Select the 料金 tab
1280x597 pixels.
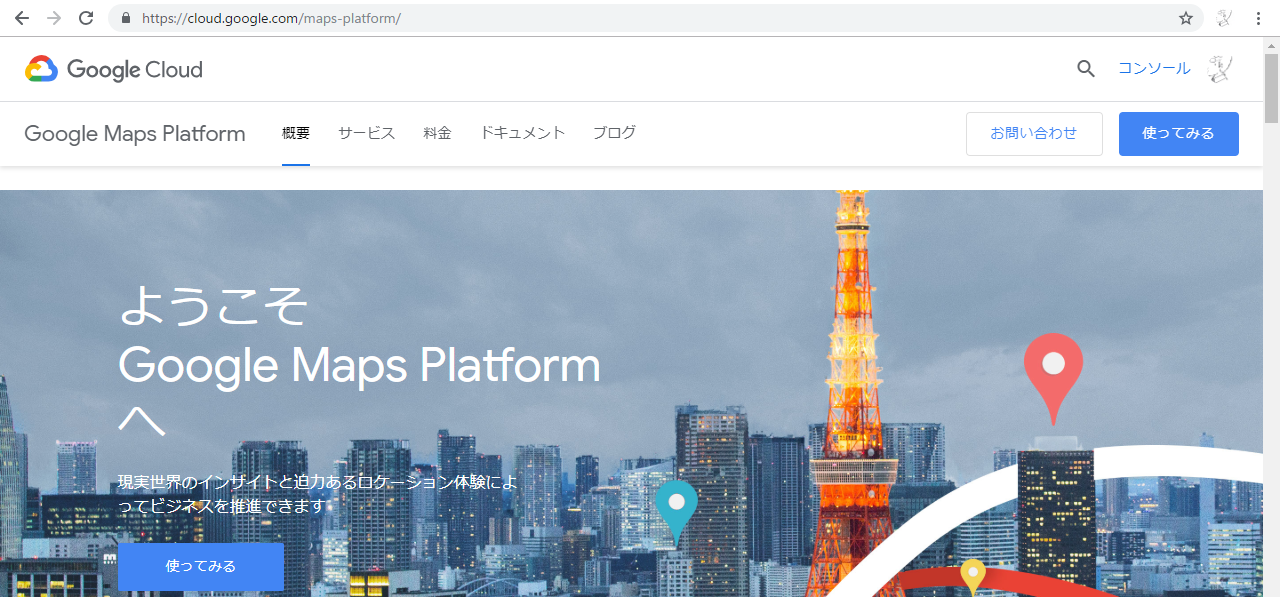tap(438, 133)
